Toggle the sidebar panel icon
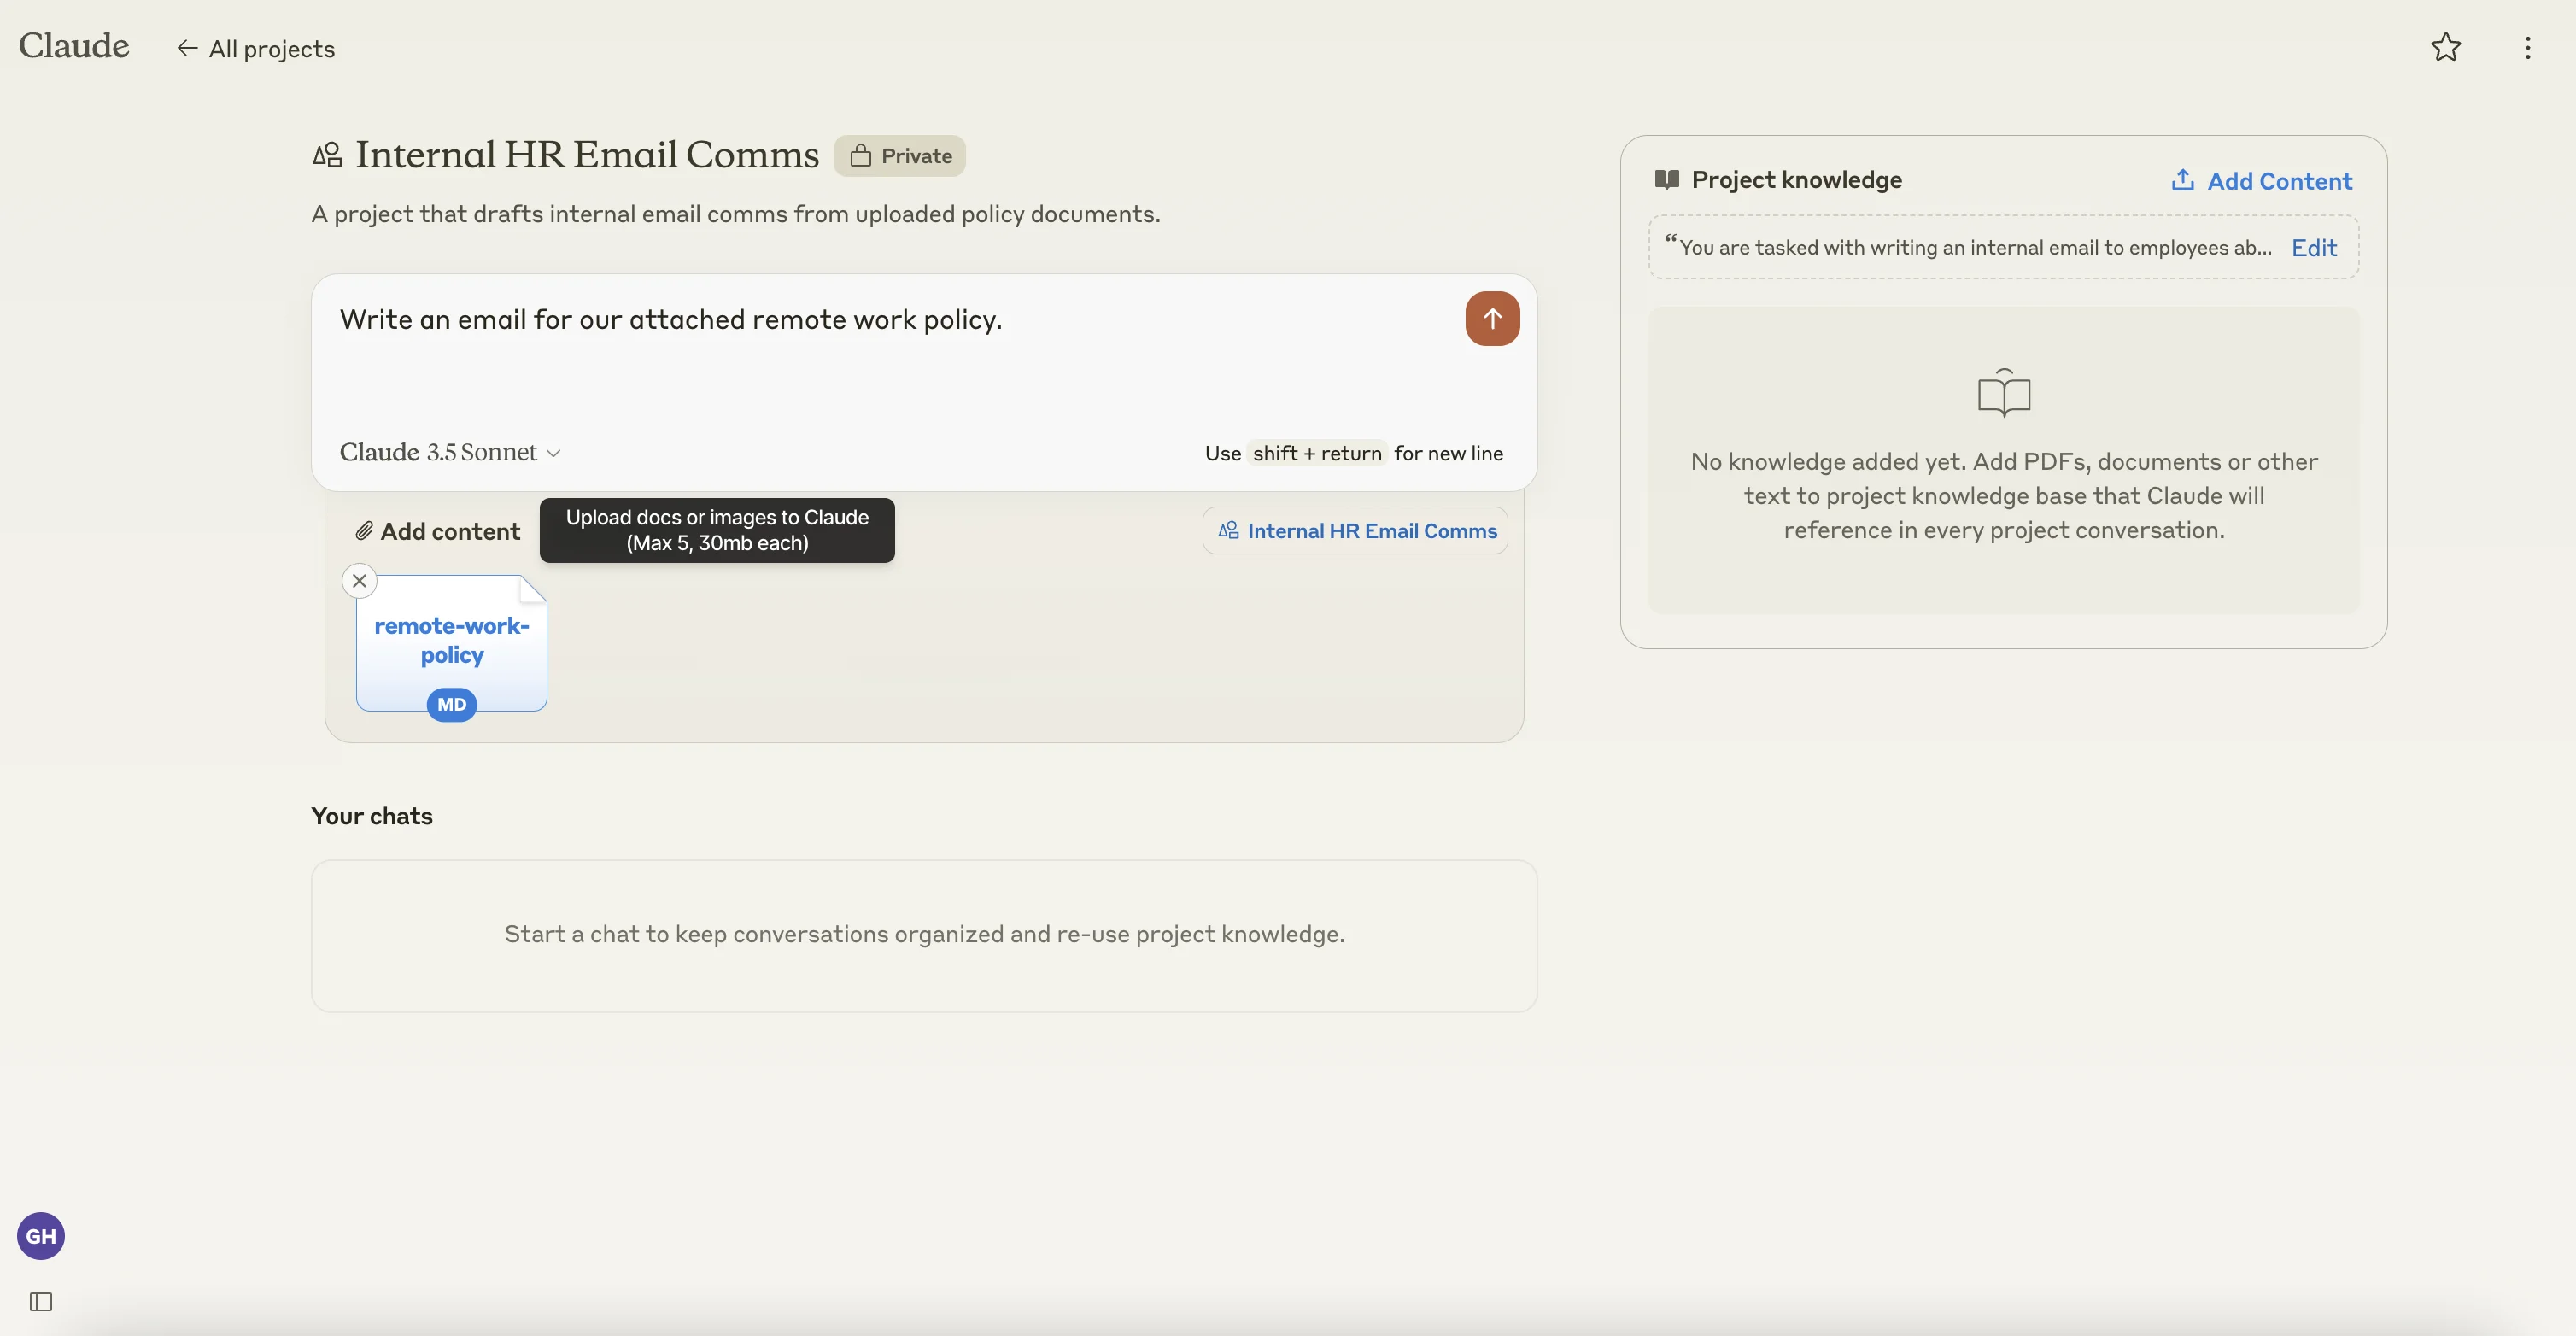This screenshot has height=1336, width=2576. click(41, 1301)
